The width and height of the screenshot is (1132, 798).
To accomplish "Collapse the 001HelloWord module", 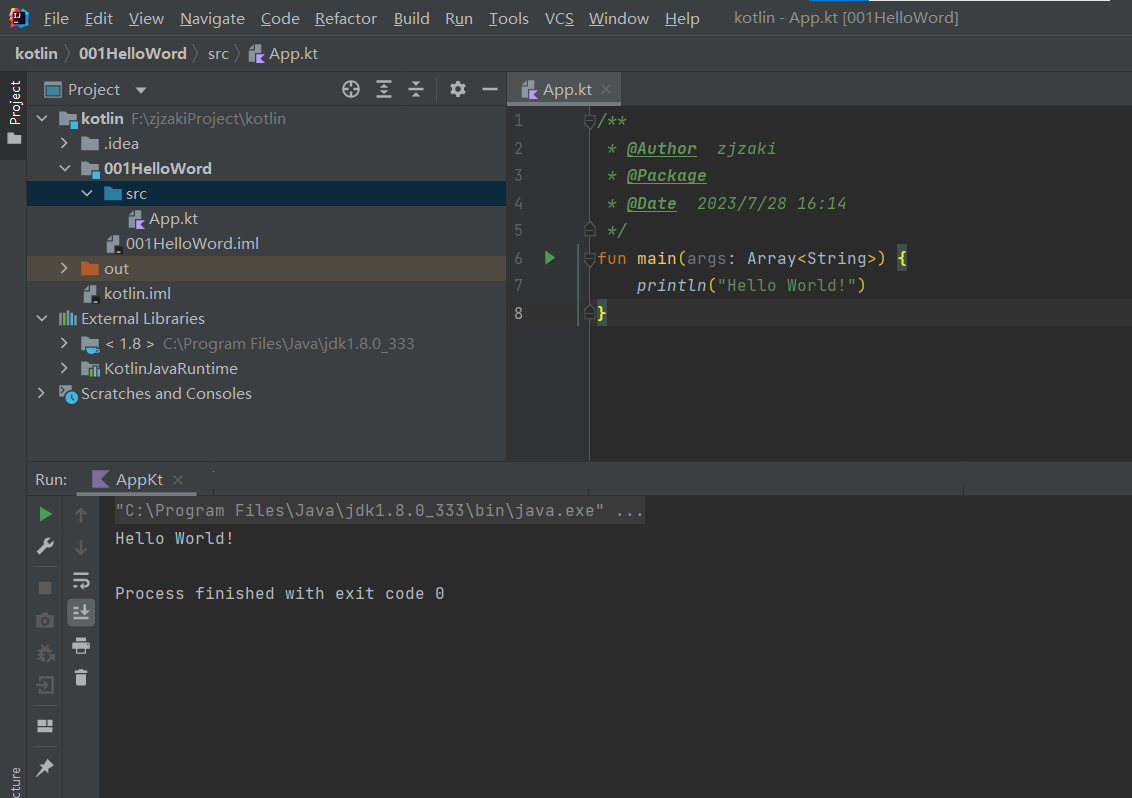I will 65,168.
